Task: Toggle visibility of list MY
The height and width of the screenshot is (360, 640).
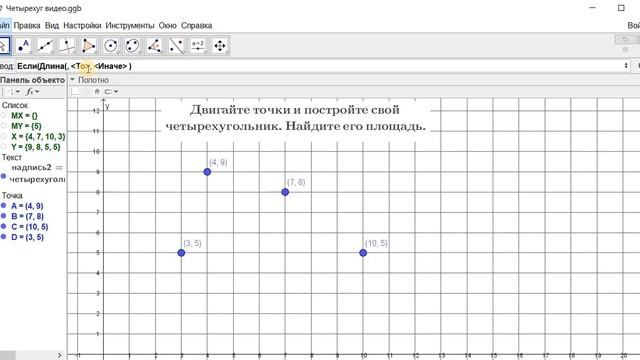Action: (3, 126)
